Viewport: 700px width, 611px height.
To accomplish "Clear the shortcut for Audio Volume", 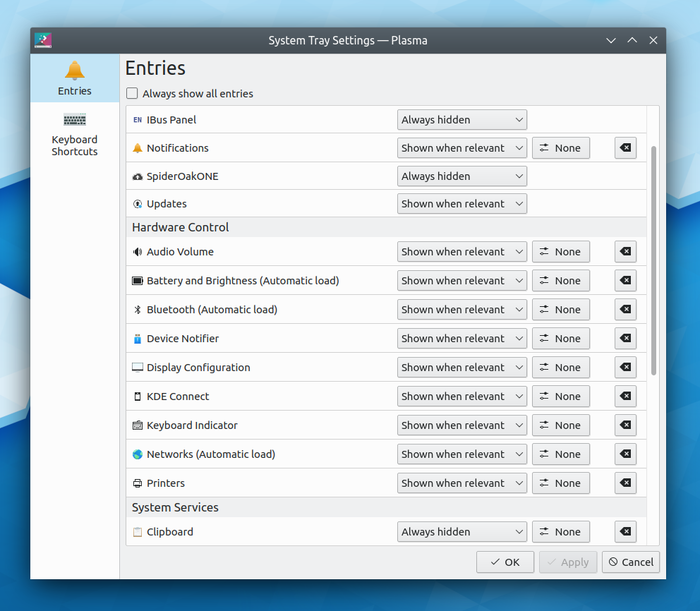I will click(x=625, y=252).
